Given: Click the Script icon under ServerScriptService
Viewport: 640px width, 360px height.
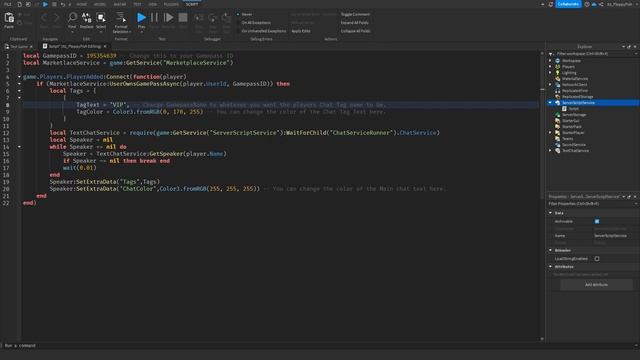Looking at the screenshot, I should [564, 109].
